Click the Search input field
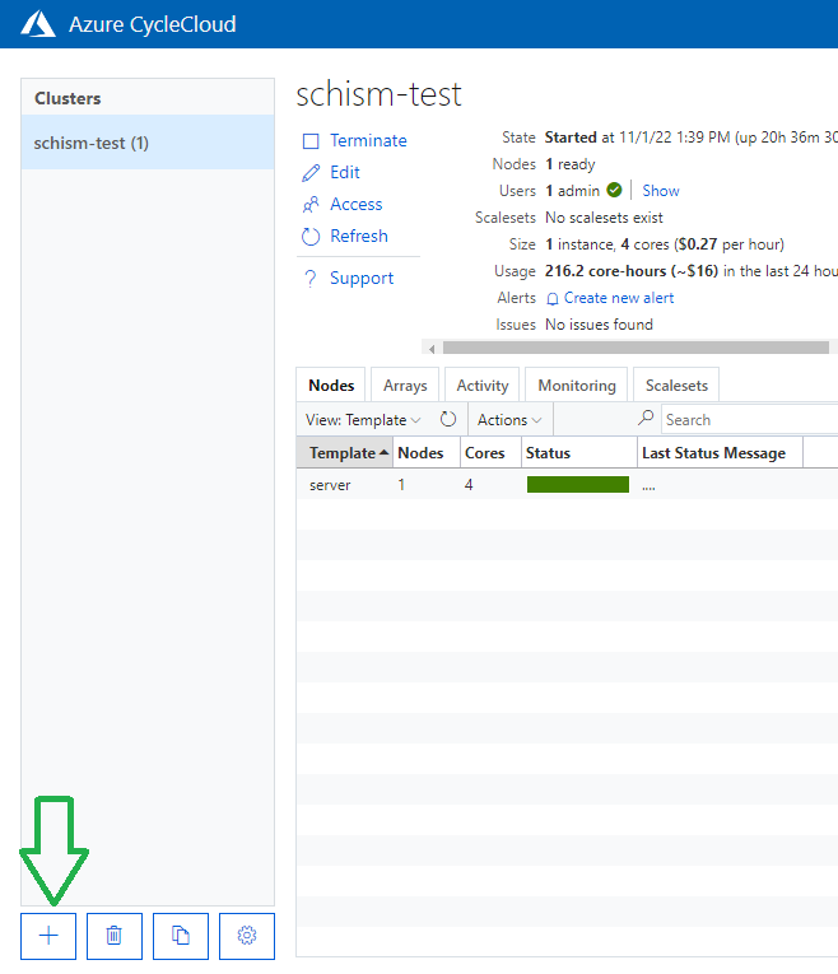This screenshot has width=838, height=974. tap(750, 420)
